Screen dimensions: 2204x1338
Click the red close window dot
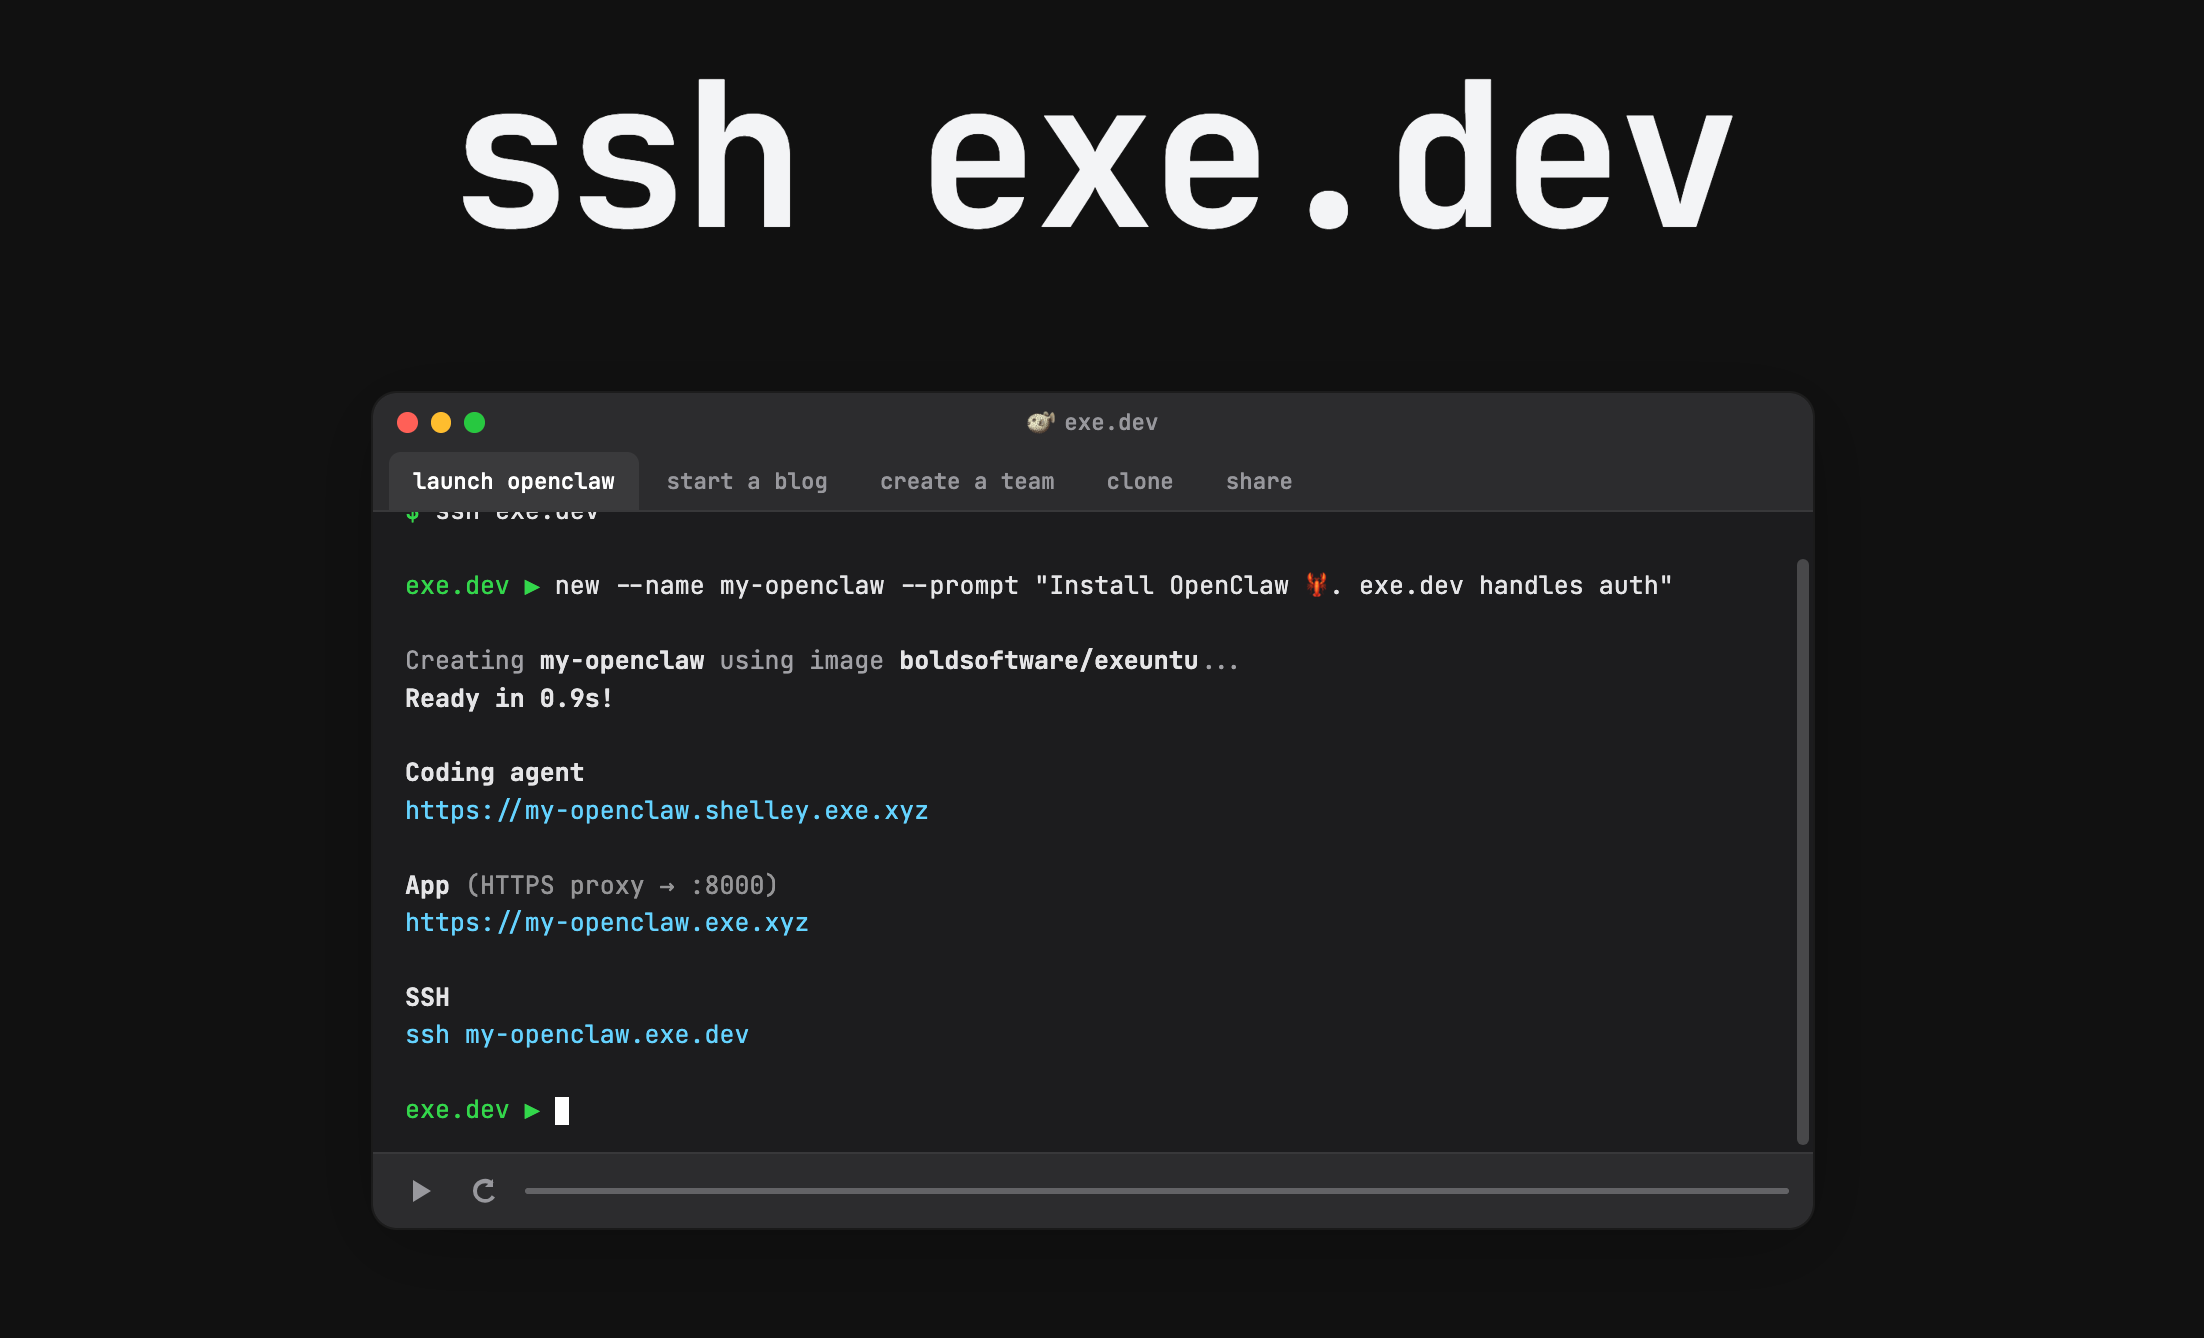(407, 423)
